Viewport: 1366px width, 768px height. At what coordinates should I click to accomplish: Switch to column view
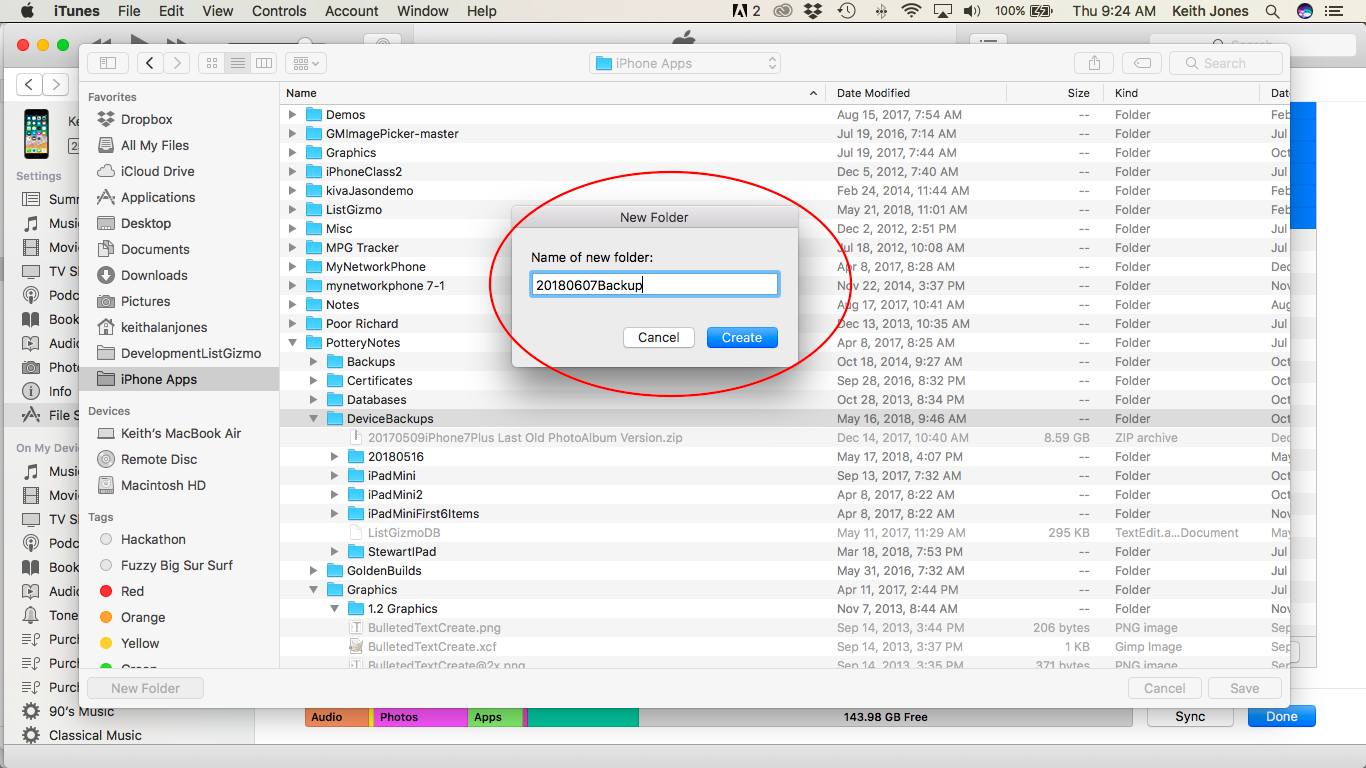264,63
